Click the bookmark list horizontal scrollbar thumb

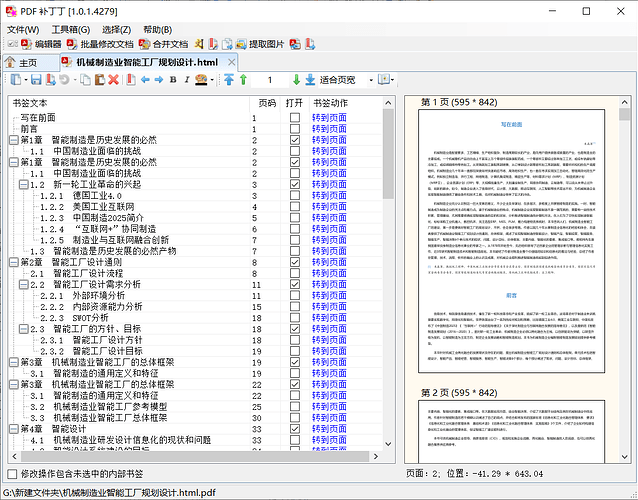(194, 456)
